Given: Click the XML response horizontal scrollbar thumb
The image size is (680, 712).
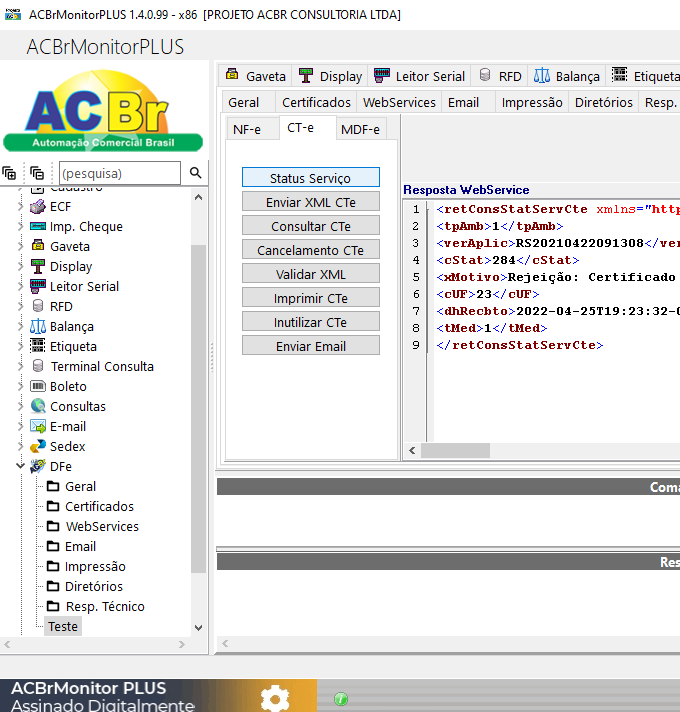Looking at the screenshot, I should click(x=455, y=450).
